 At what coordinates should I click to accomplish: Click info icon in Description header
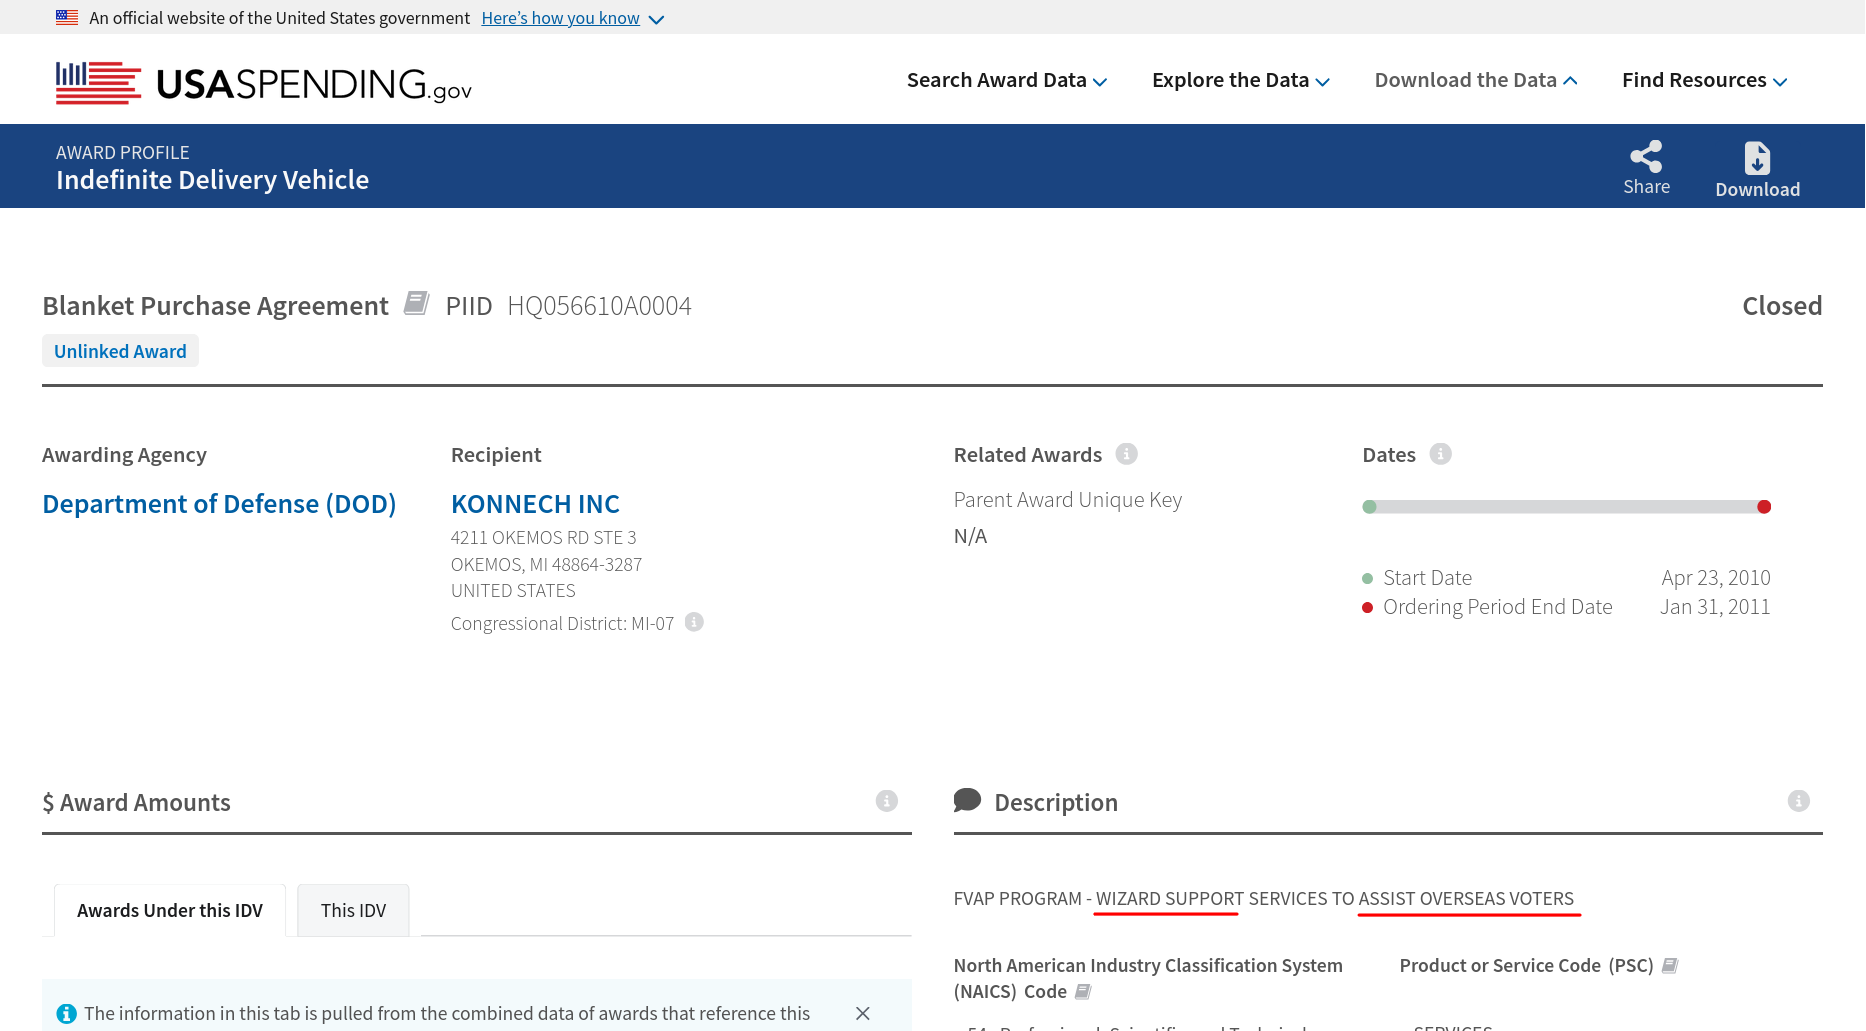(x=1798, y=801)
